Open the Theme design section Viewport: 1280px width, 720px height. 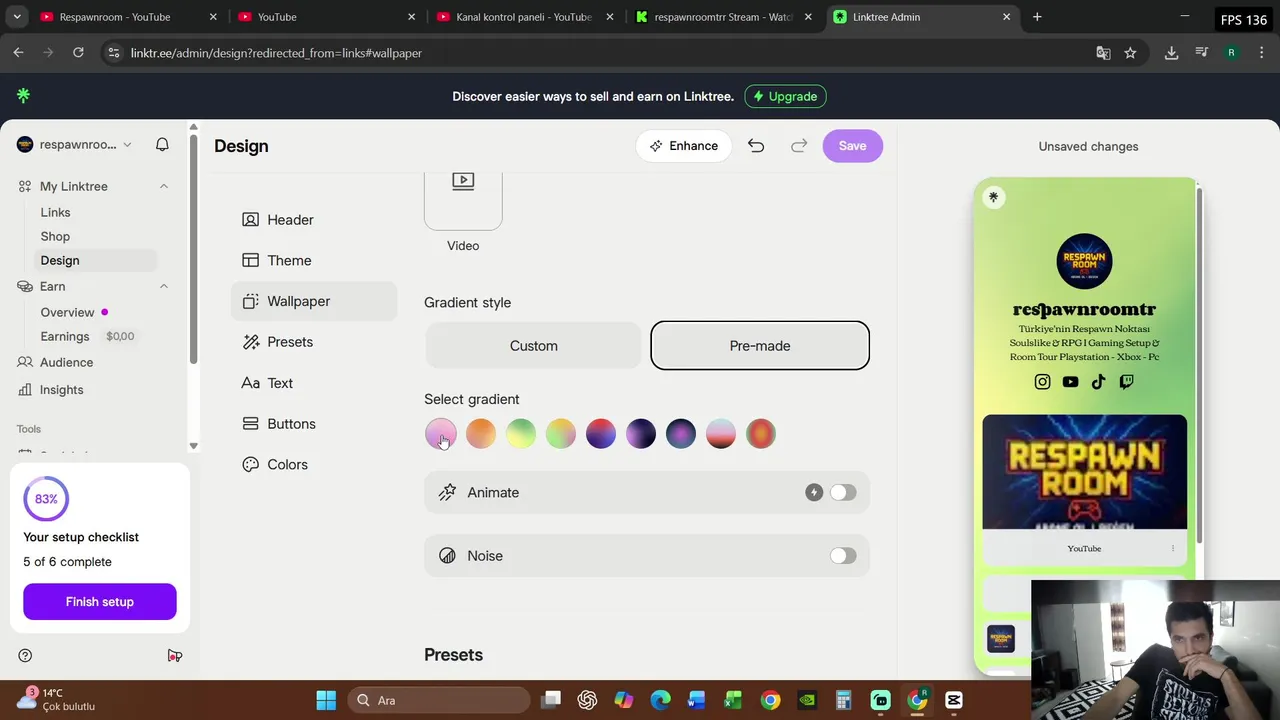314,260
